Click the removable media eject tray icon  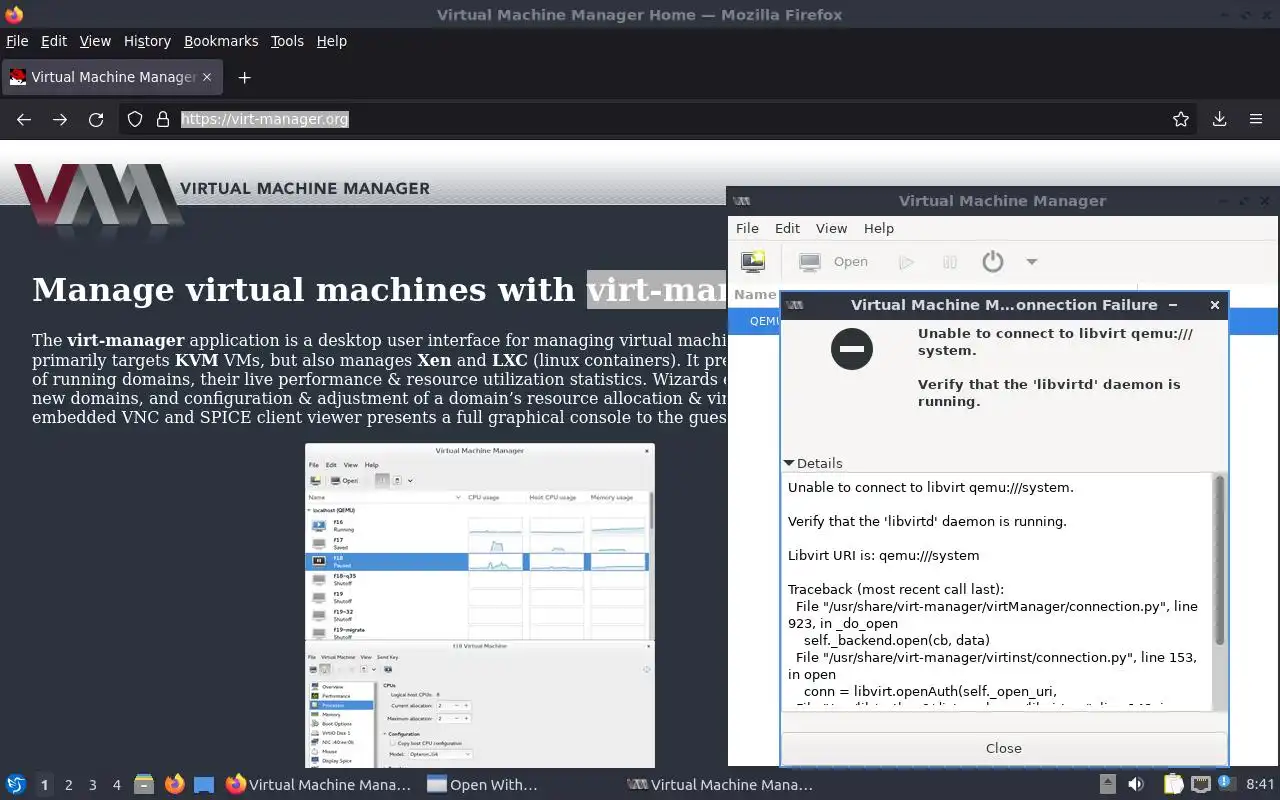(1108, 785)
